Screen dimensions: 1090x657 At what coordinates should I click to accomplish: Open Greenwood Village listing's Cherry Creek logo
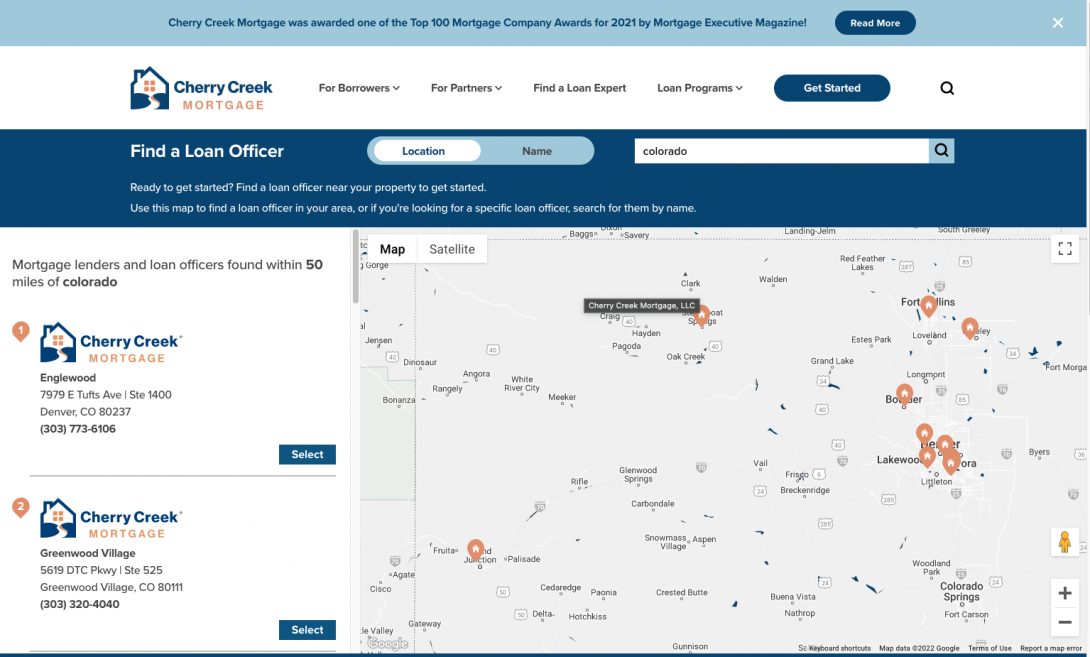tap(111, 519)
